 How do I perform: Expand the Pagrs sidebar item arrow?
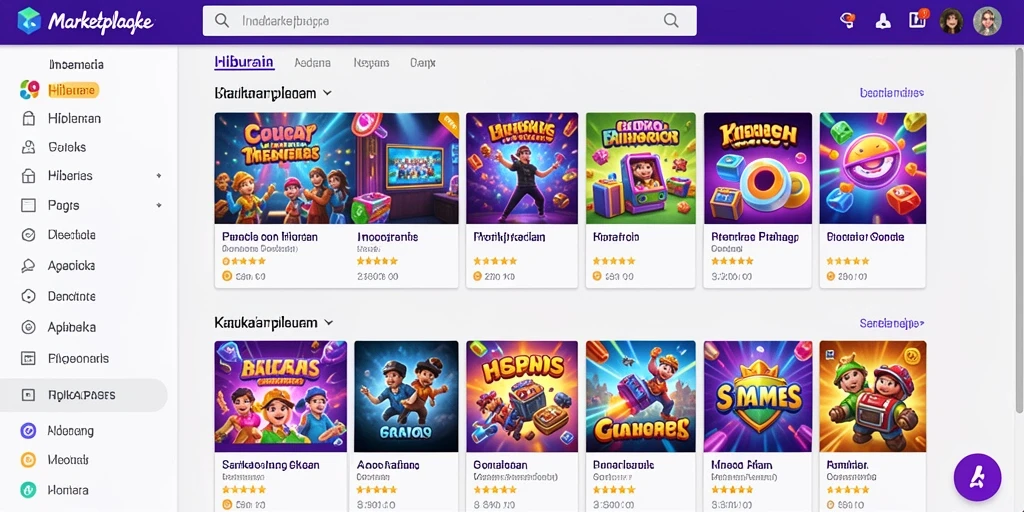click(x=159, y=205)
